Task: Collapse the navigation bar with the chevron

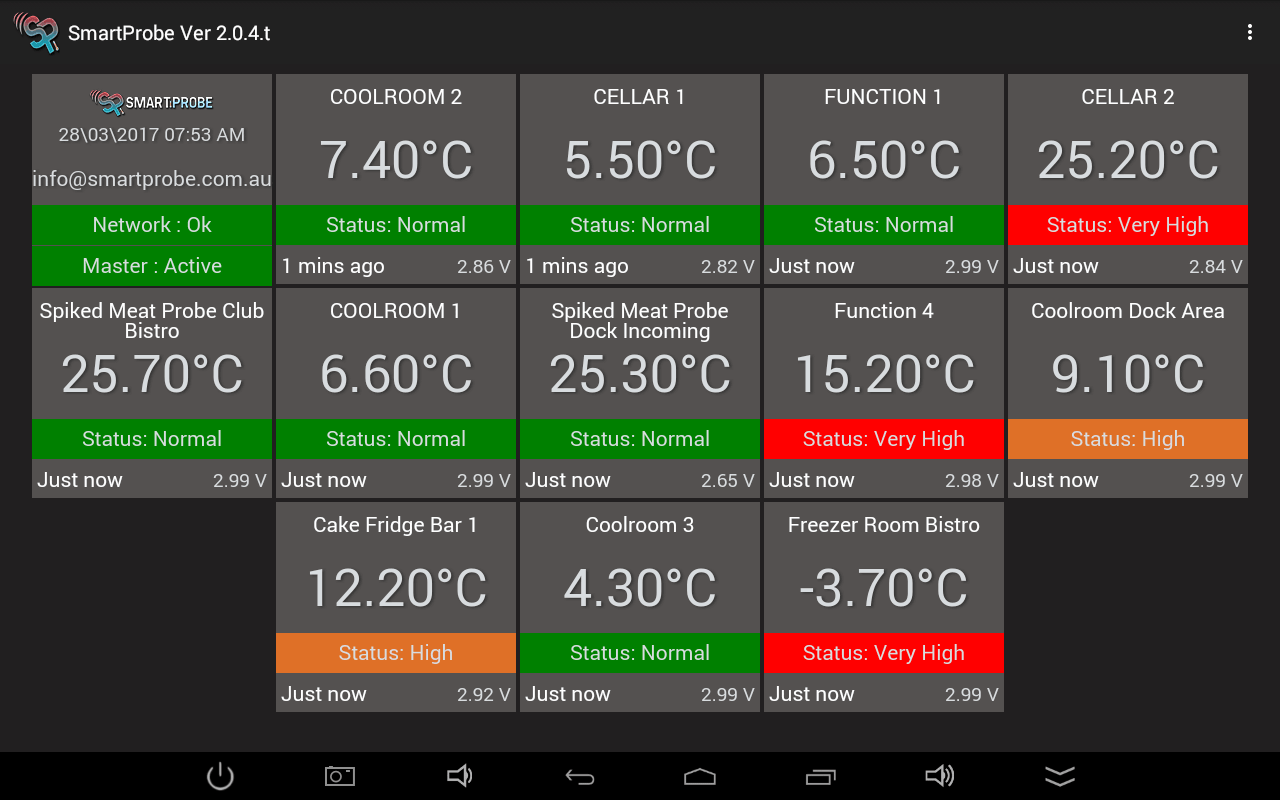Action: click(x=1060, y=775)
